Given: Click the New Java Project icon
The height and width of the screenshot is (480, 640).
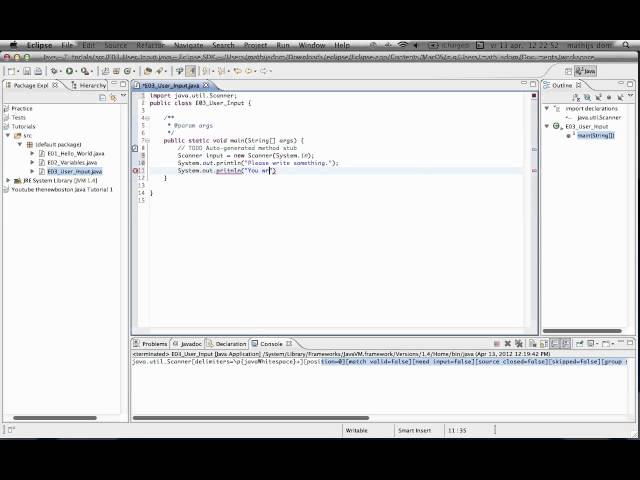Looking at the screenshot, I should click(105, 71).
